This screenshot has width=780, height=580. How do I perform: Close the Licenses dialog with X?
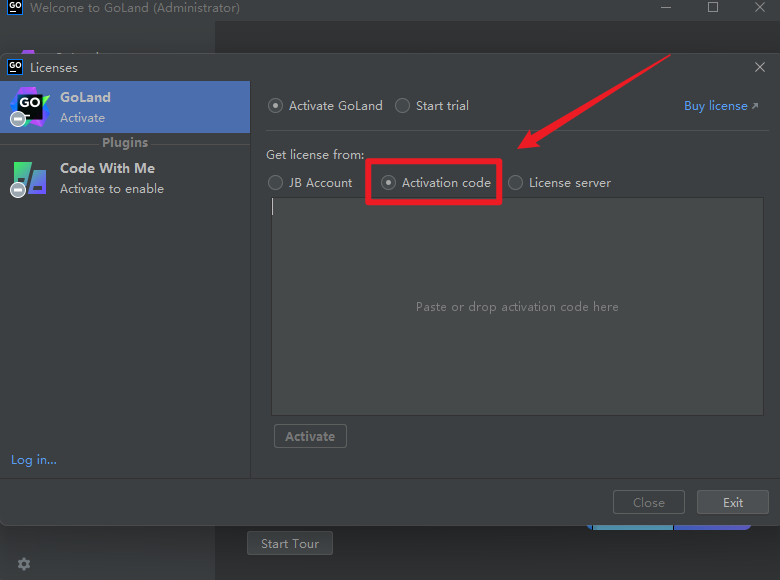point(760,67)
